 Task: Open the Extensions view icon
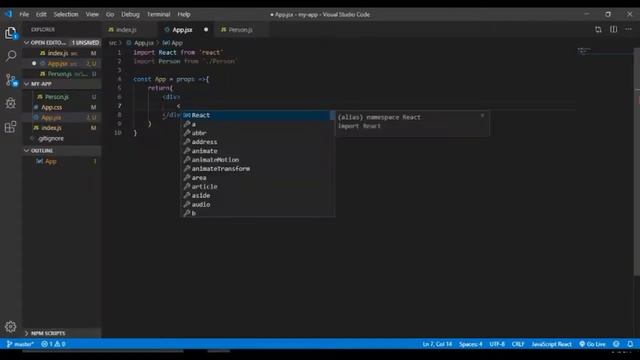(x=11, y=127)
